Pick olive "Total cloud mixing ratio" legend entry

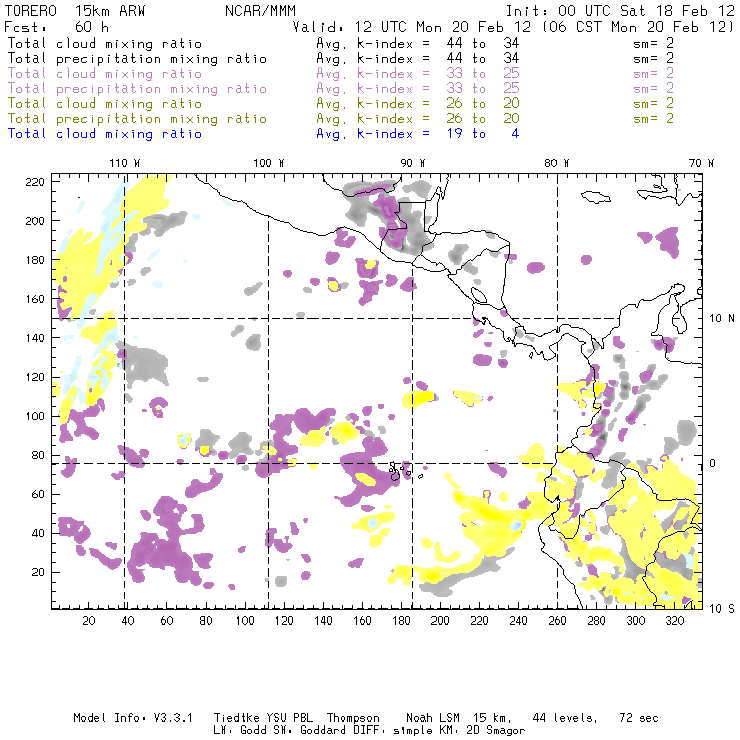click(x=105, y=104)
